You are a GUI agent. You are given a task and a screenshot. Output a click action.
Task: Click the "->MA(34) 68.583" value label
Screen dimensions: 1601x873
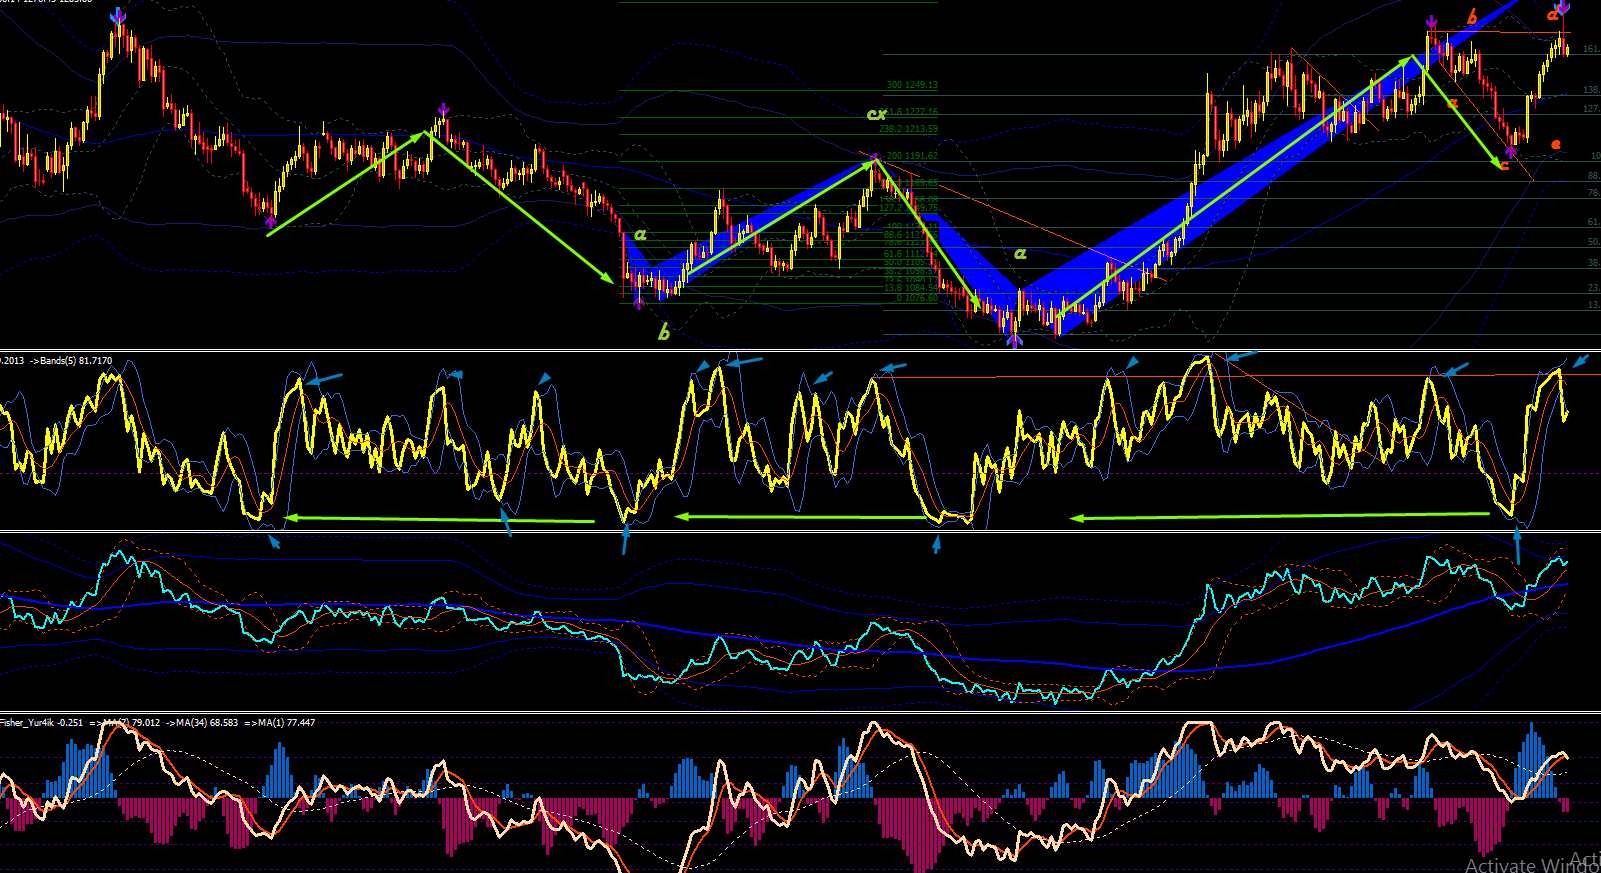[x=202, y=722]
